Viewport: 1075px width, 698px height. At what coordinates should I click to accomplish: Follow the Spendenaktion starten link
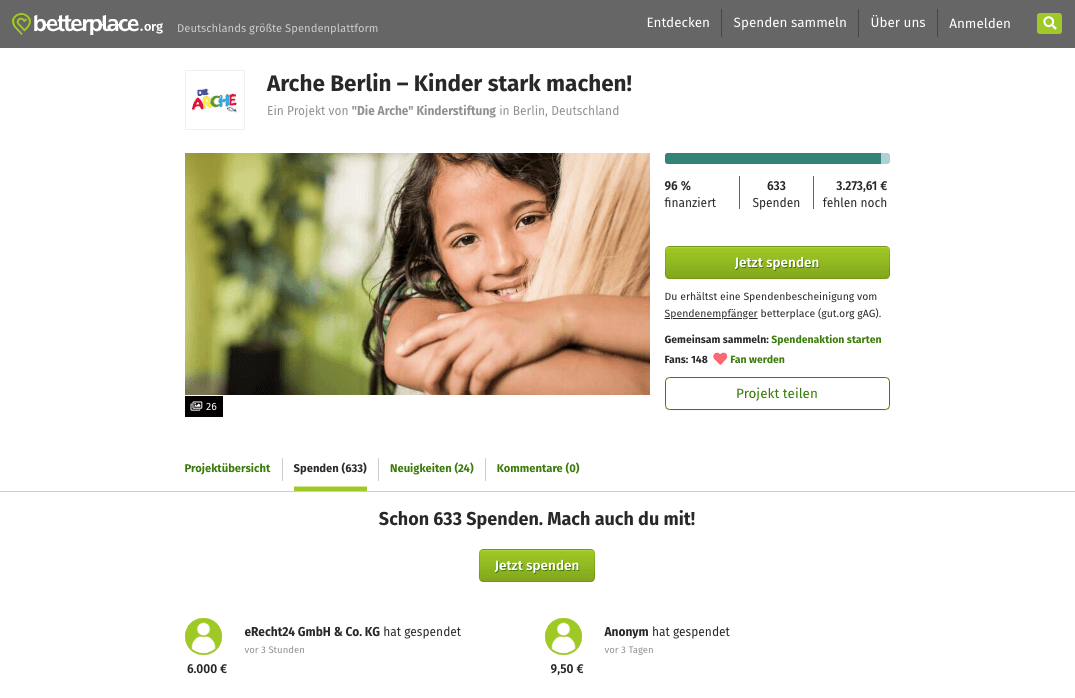pos(826,339)
